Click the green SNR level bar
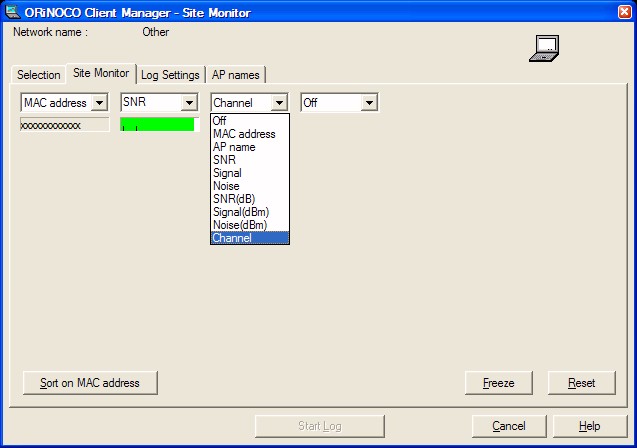This screenshot has width=637, height=448. tap(158, 125)
